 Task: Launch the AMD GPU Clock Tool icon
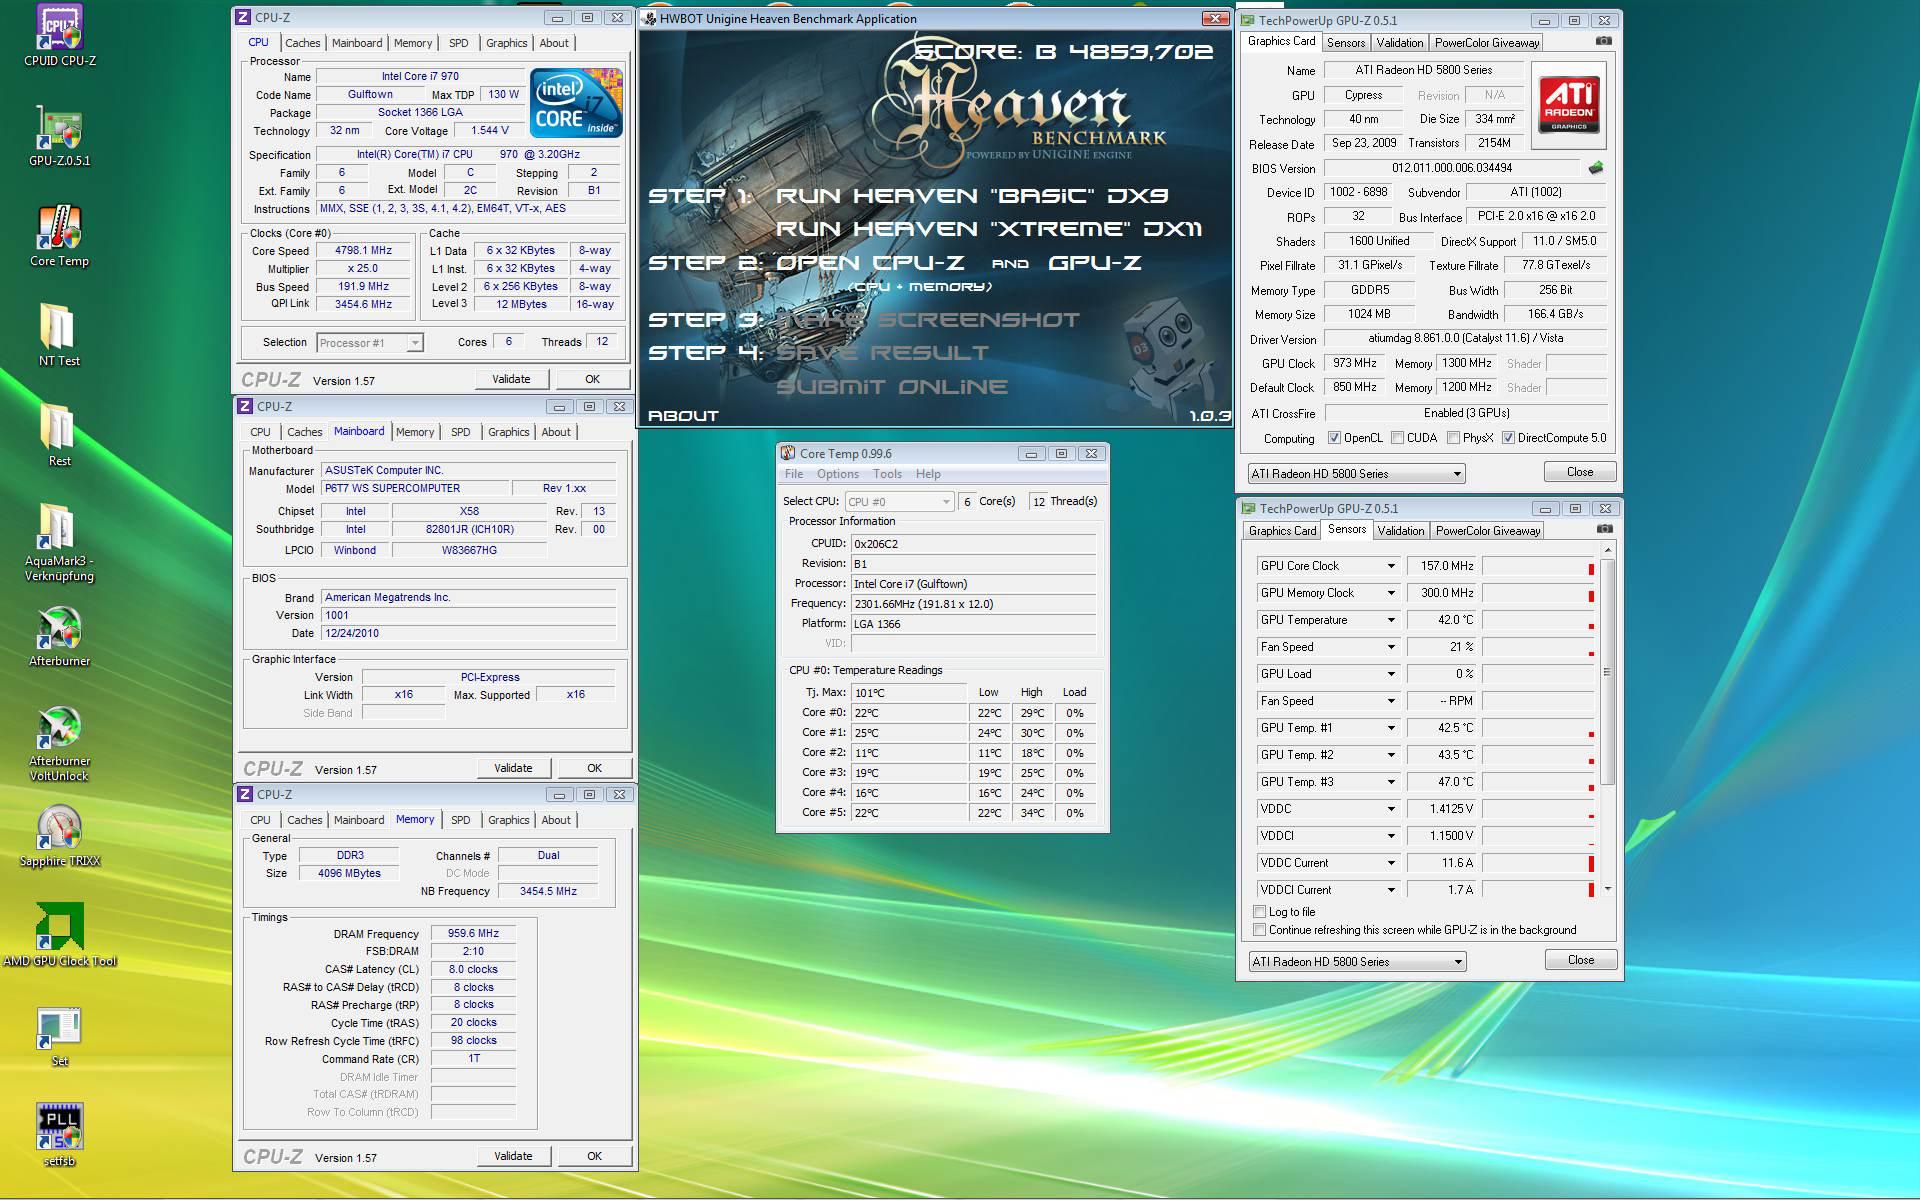coord(59,927)
